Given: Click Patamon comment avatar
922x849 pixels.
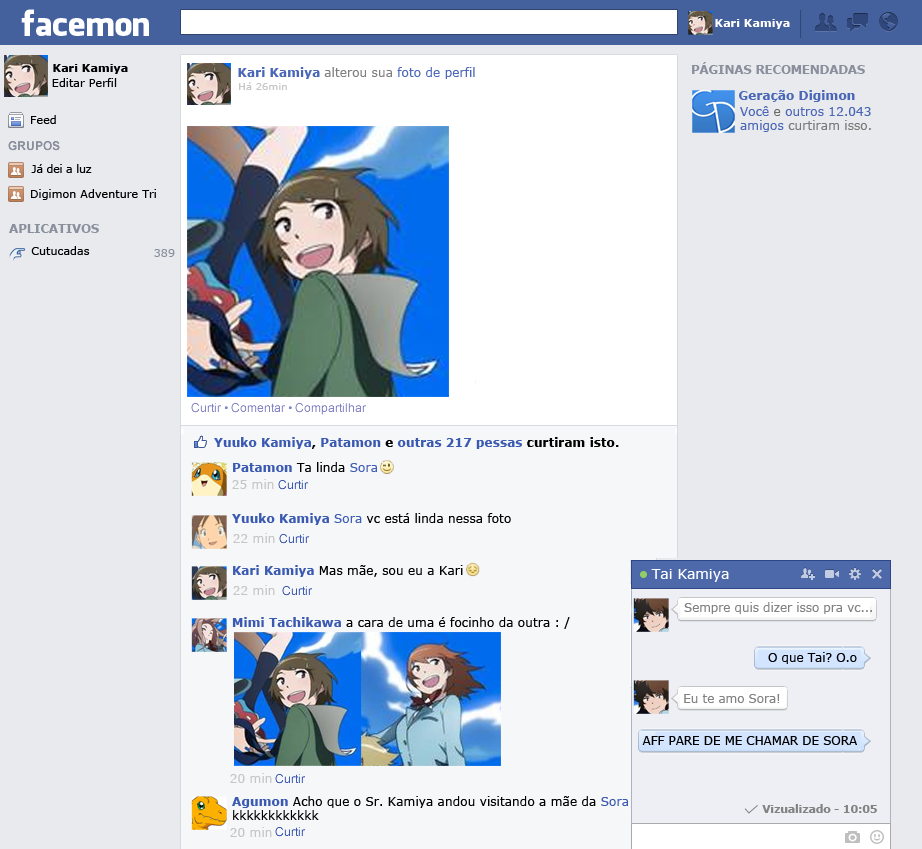Looking at the screenshot, I should point(209,479).
